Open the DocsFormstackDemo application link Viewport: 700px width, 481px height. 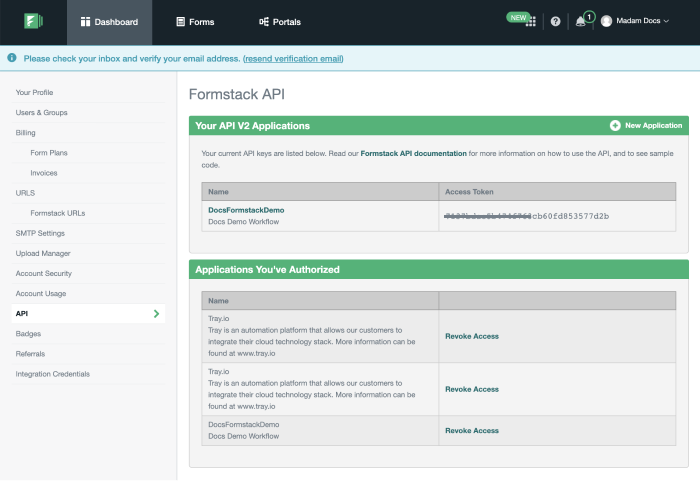pyautogui.click(x=246, y=210)
